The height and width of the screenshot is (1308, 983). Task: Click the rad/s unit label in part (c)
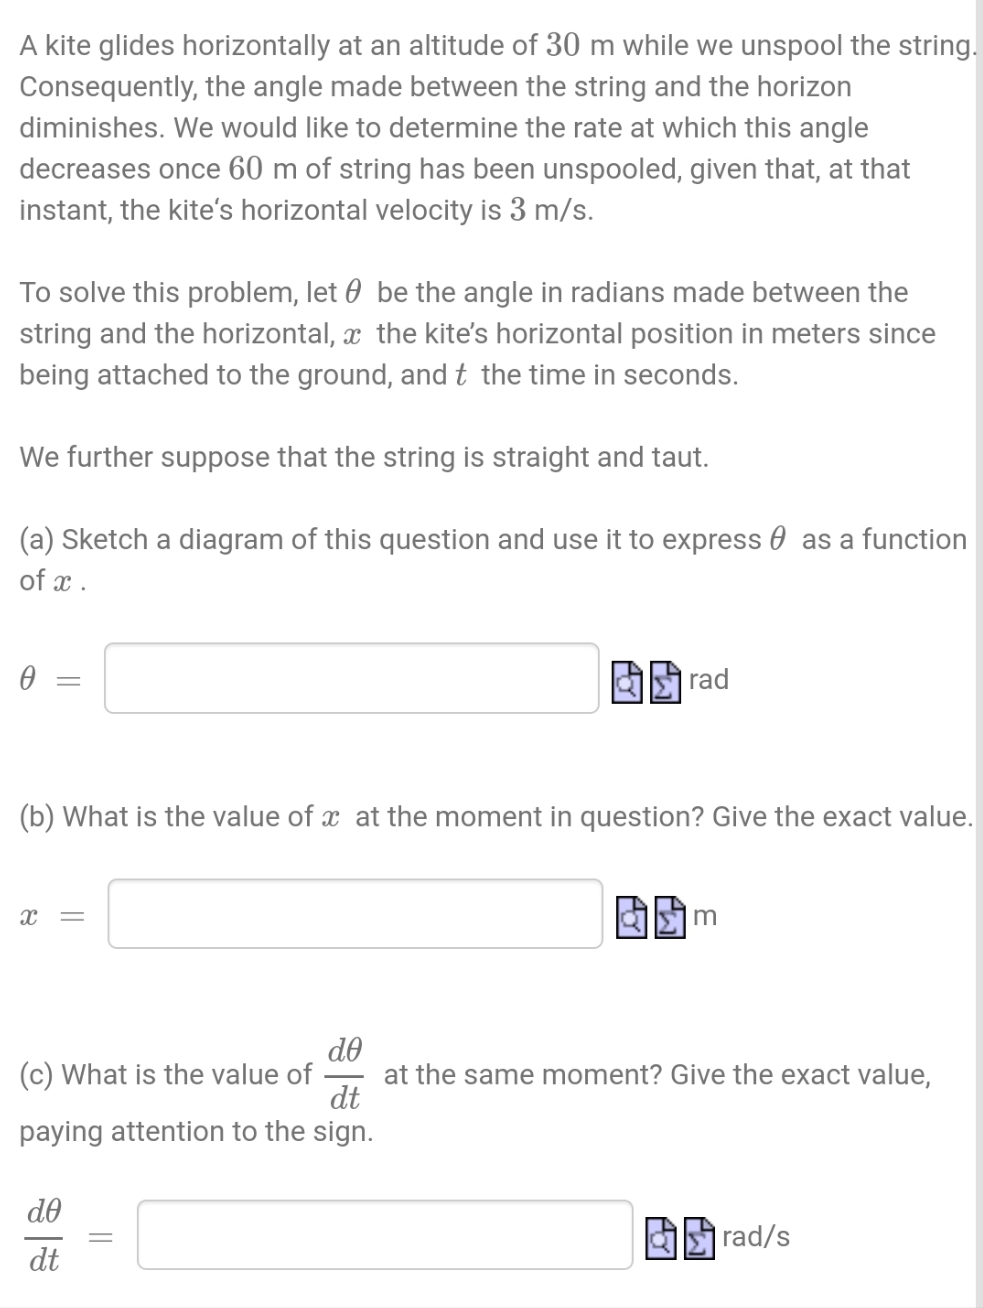click(x=756, y=1236)
